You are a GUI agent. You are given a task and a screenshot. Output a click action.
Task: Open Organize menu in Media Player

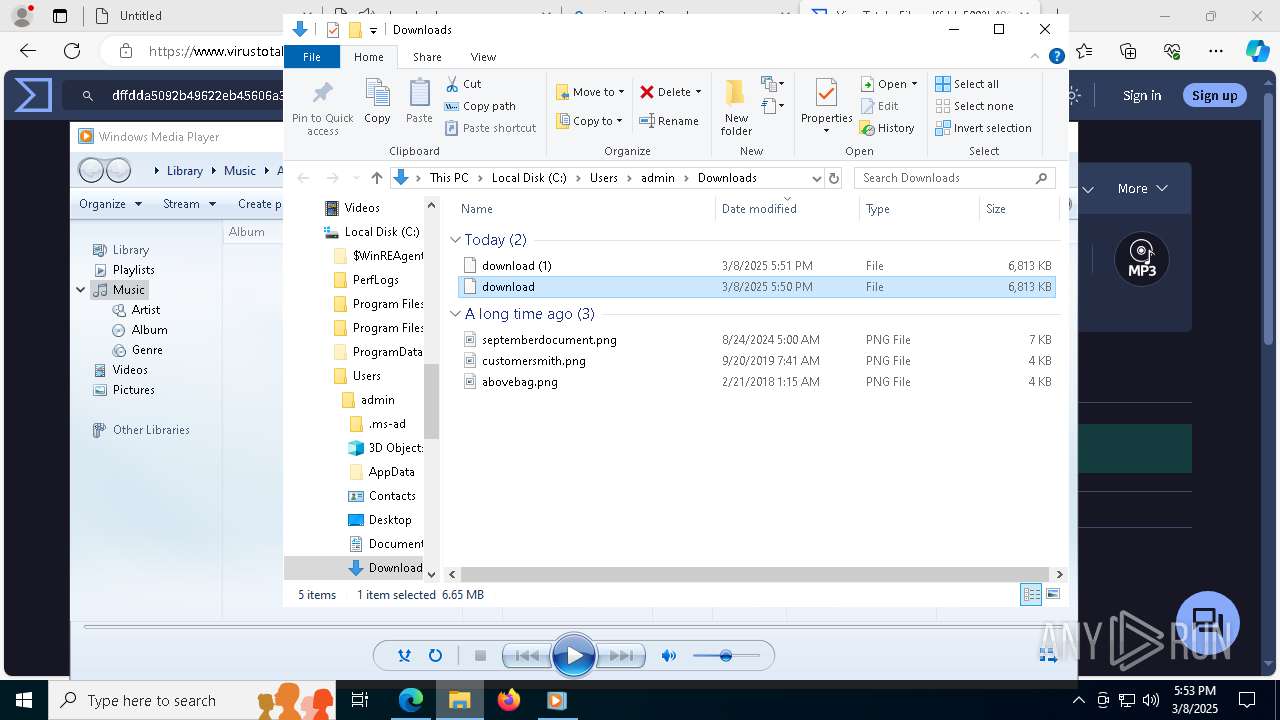109,204
